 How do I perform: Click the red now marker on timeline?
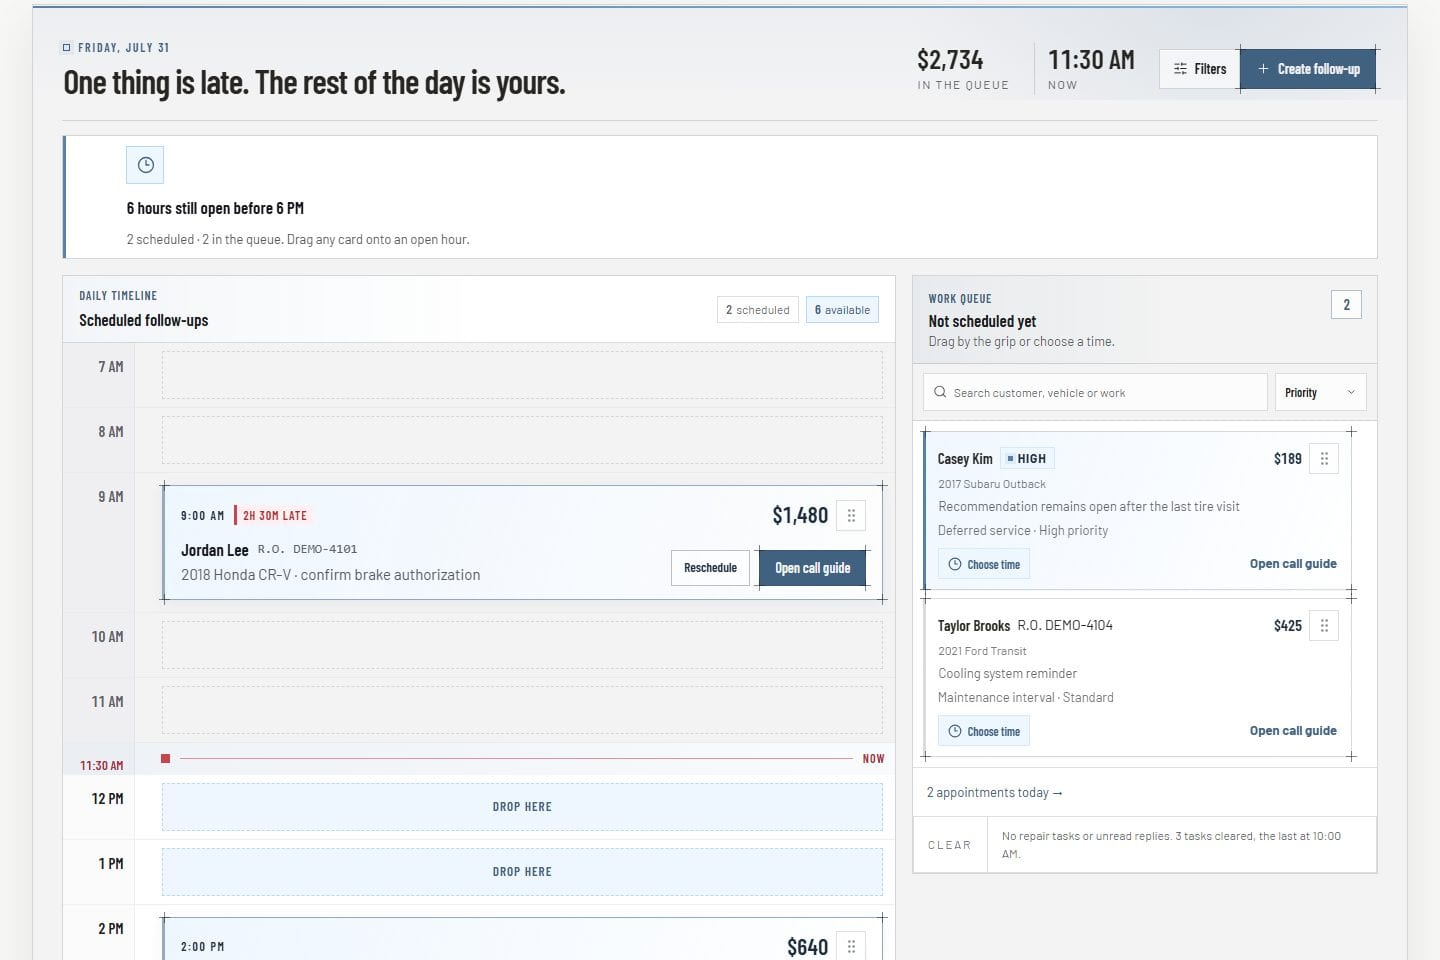coord(166,759)
